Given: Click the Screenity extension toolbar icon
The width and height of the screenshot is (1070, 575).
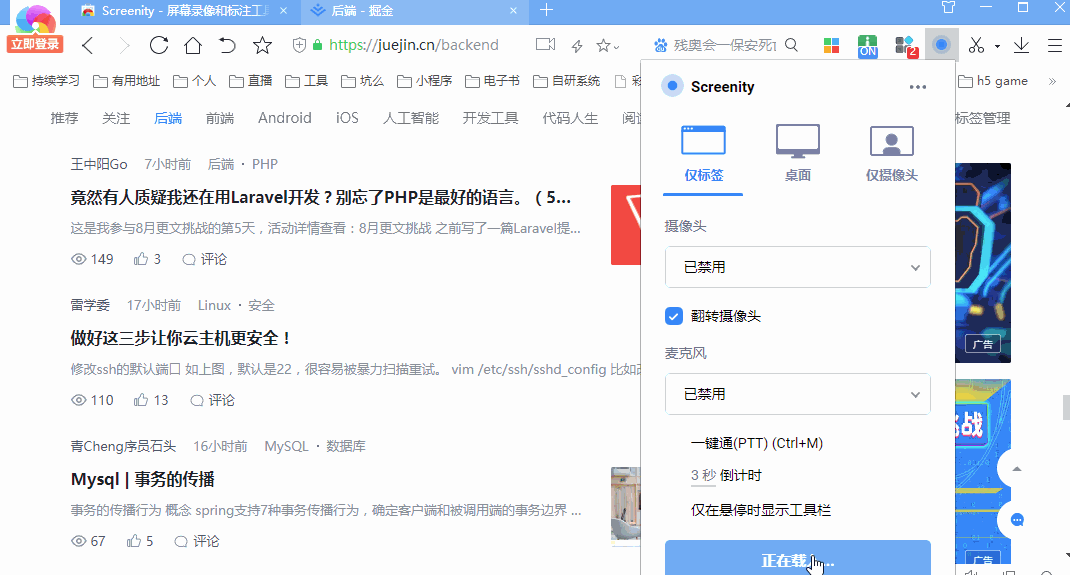Looking at the screenshot, I should (942, 45).
